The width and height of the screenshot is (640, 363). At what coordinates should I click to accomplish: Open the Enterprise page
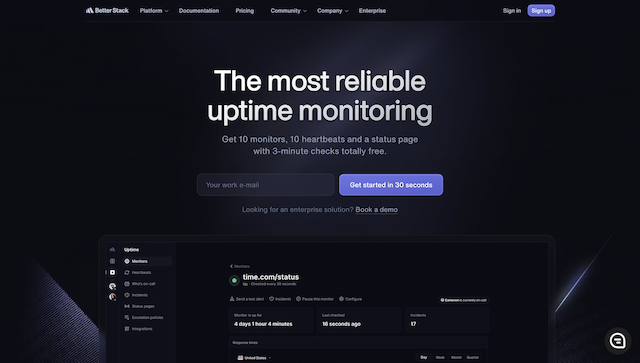[x=372, y=11]
